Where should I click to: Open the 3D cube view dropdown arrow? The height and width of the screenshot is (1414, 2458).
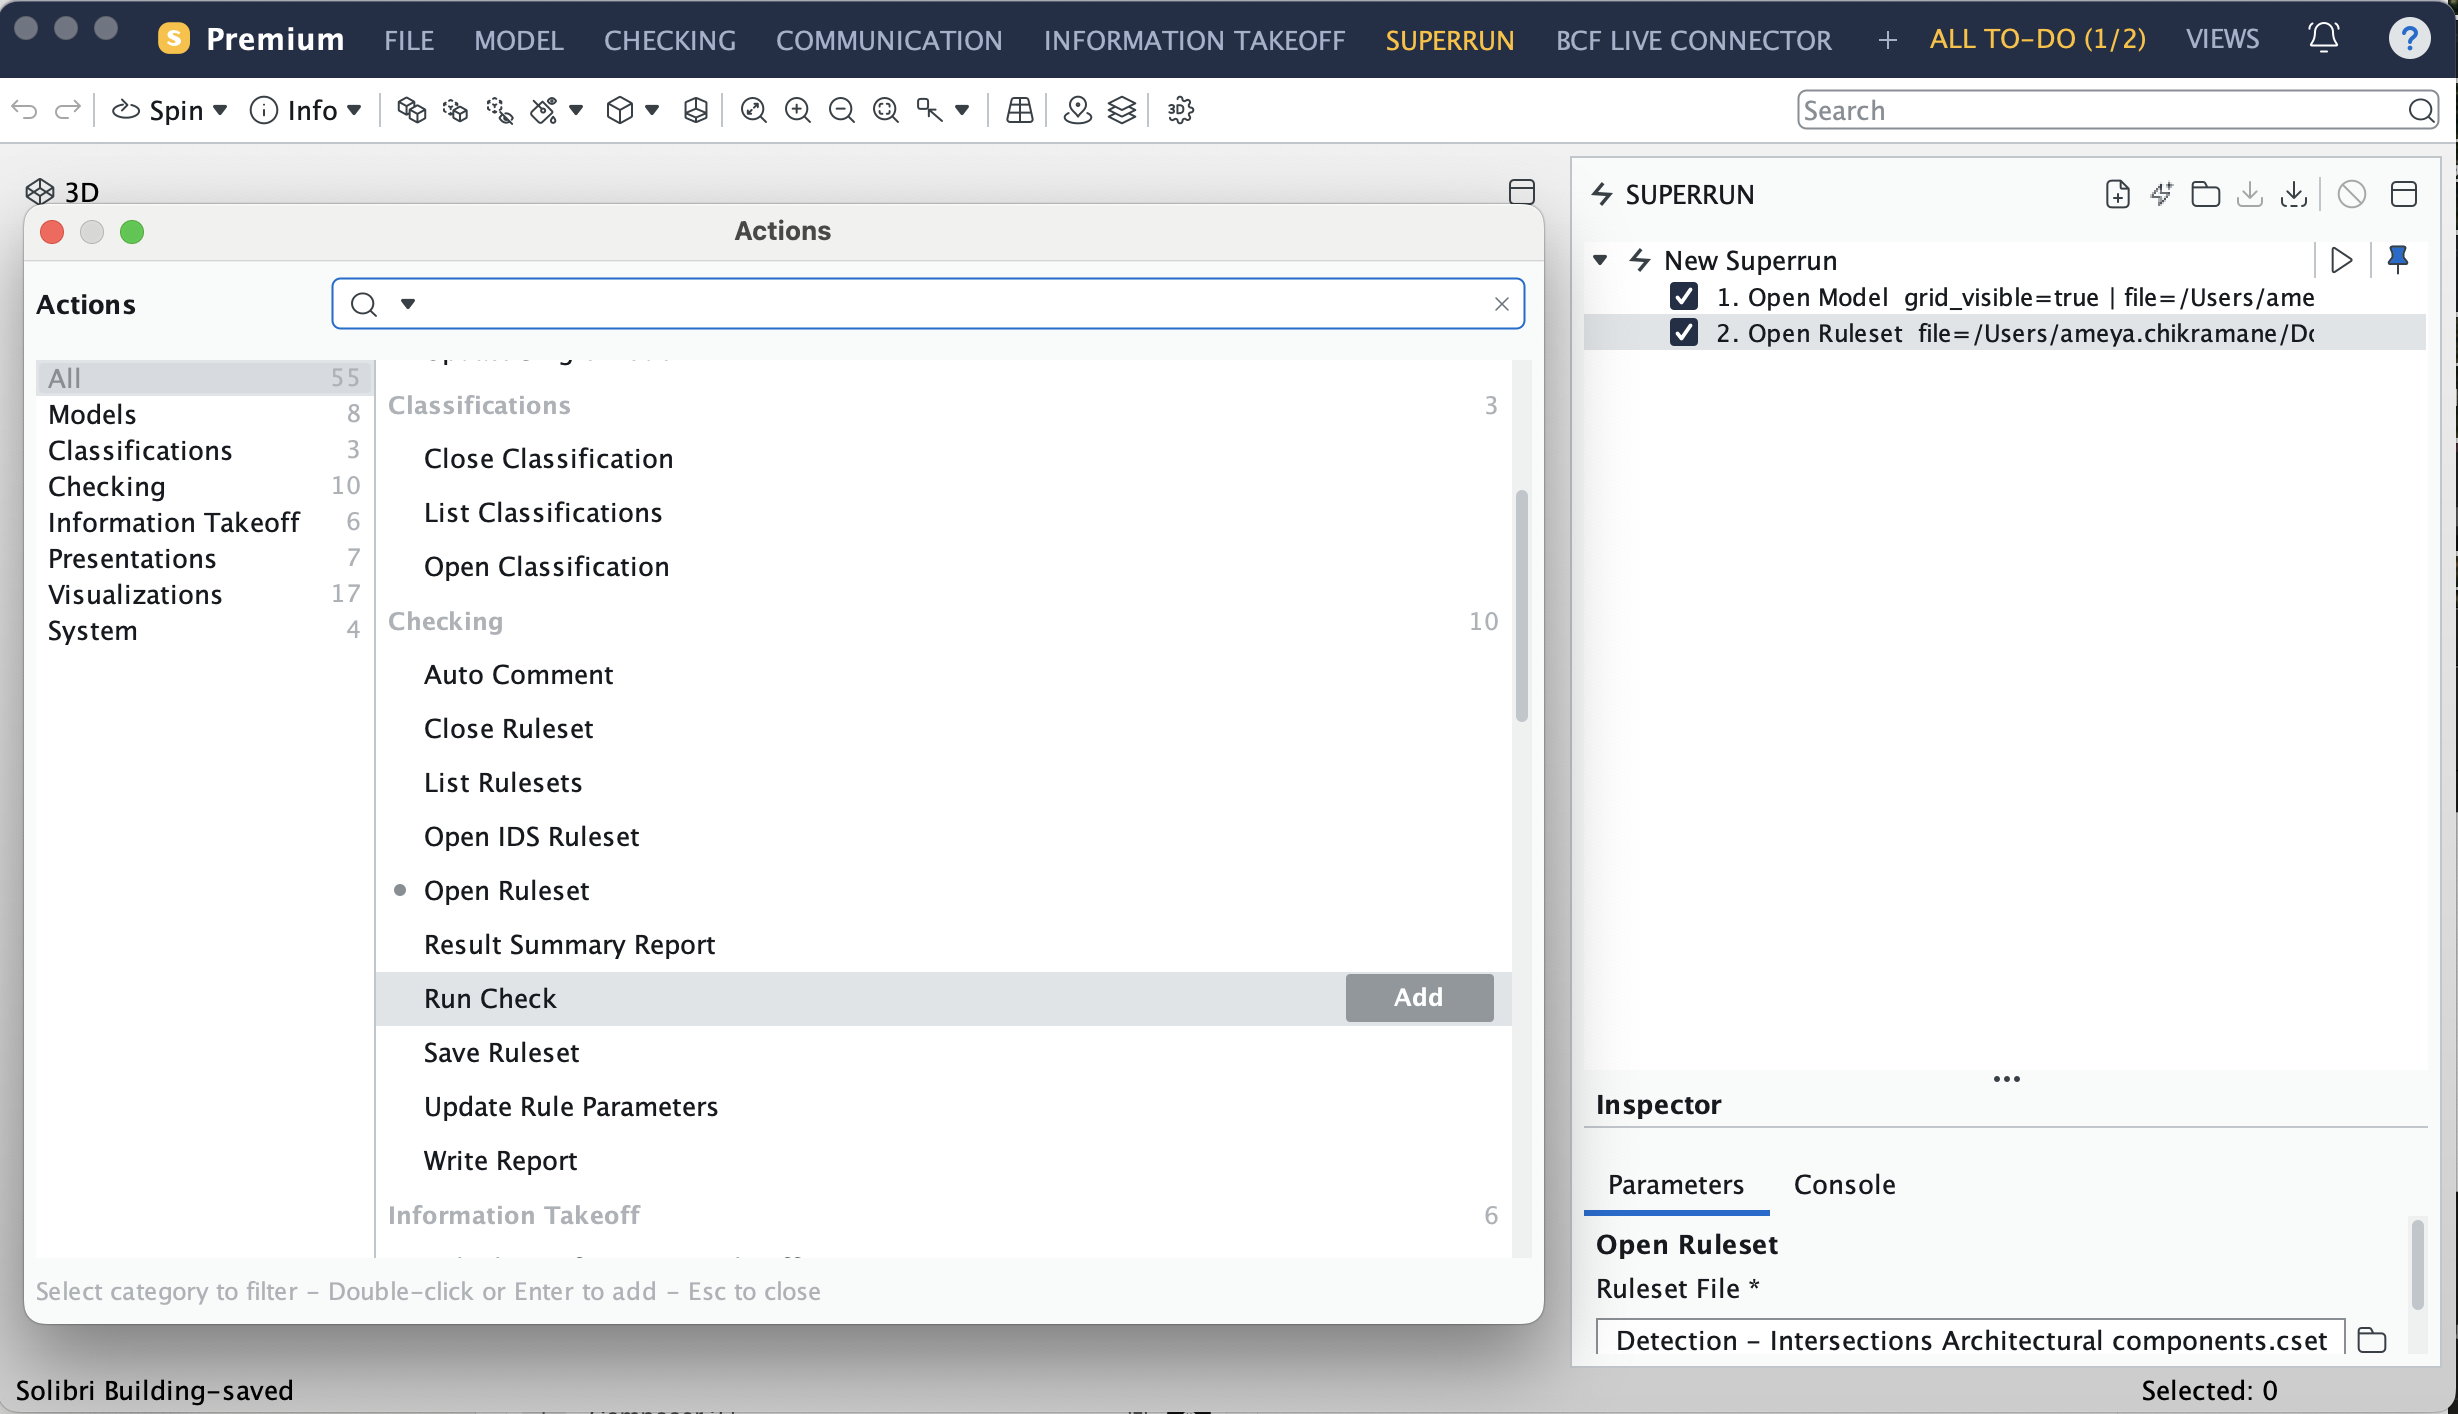(652, 110)
